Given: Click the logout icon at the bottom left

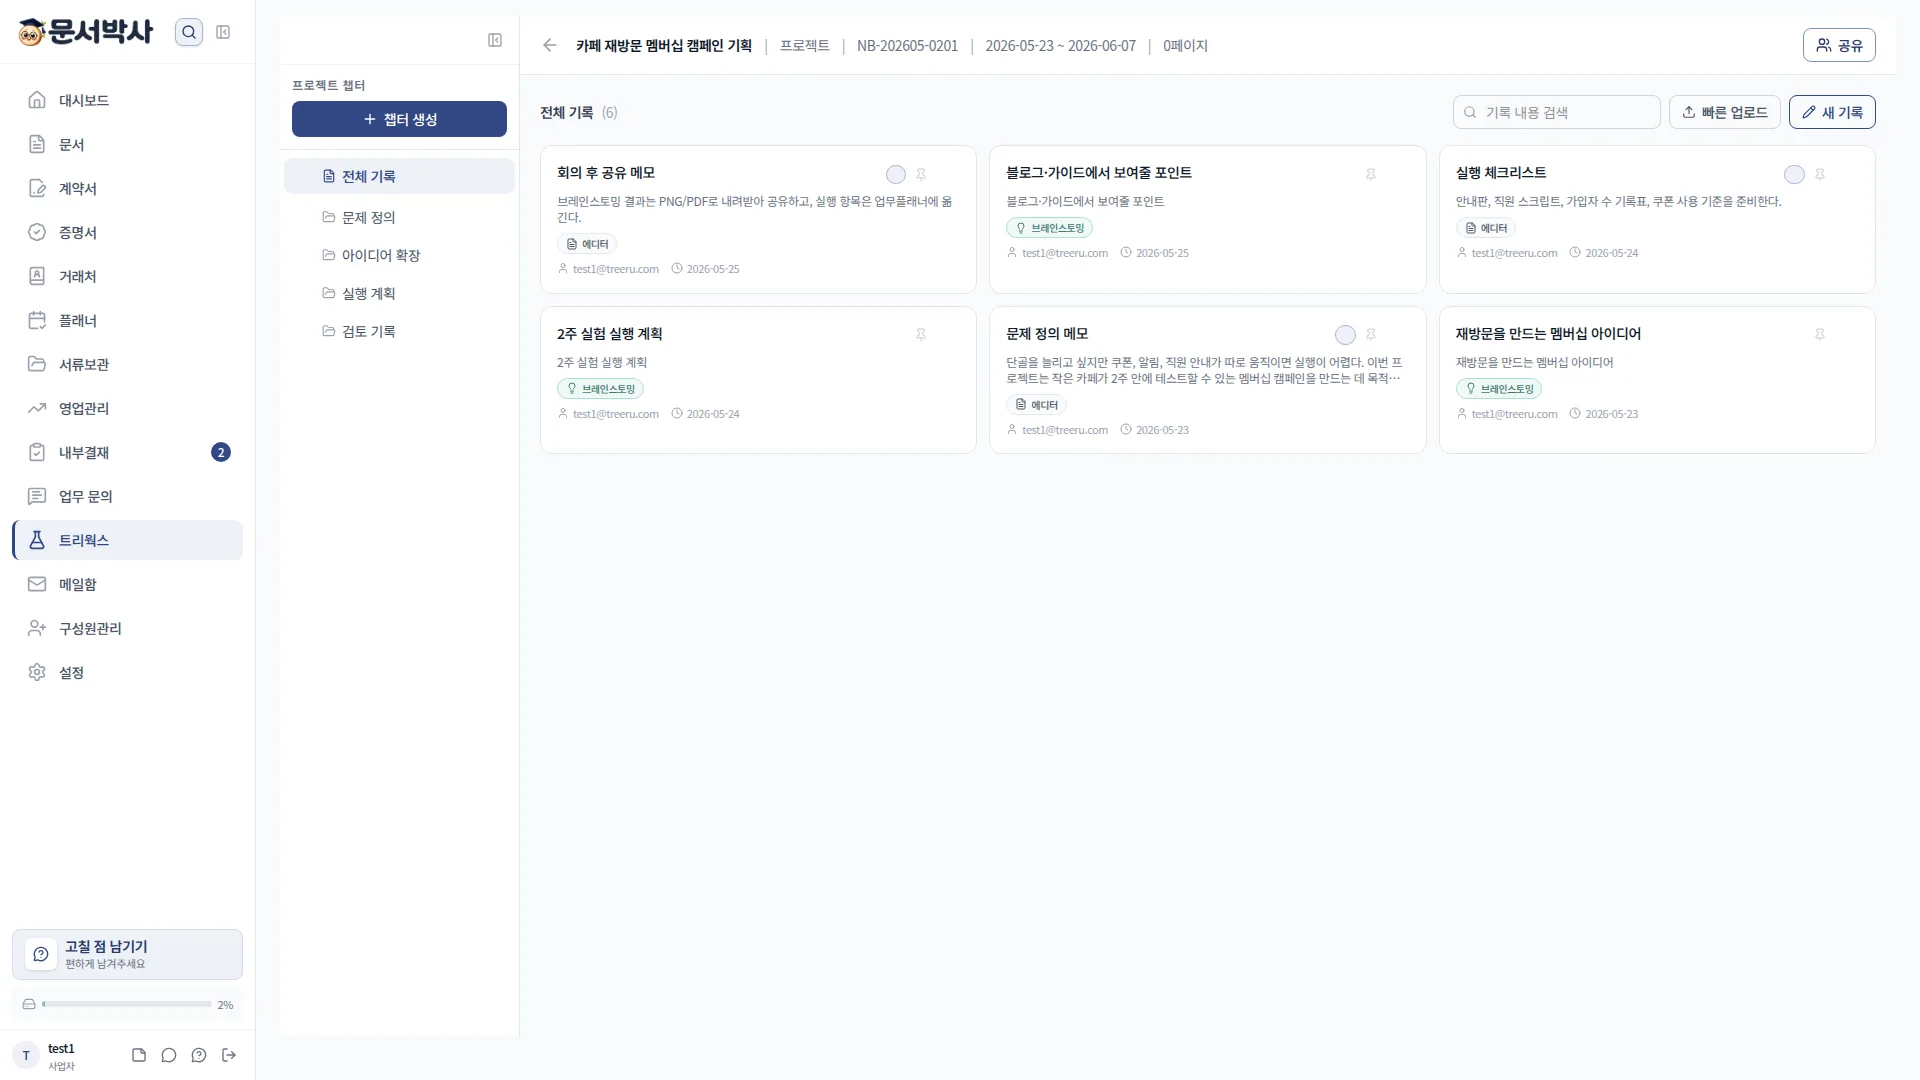Looking at the screenshot, I should pyautogui.click(x=229, y=1055).
